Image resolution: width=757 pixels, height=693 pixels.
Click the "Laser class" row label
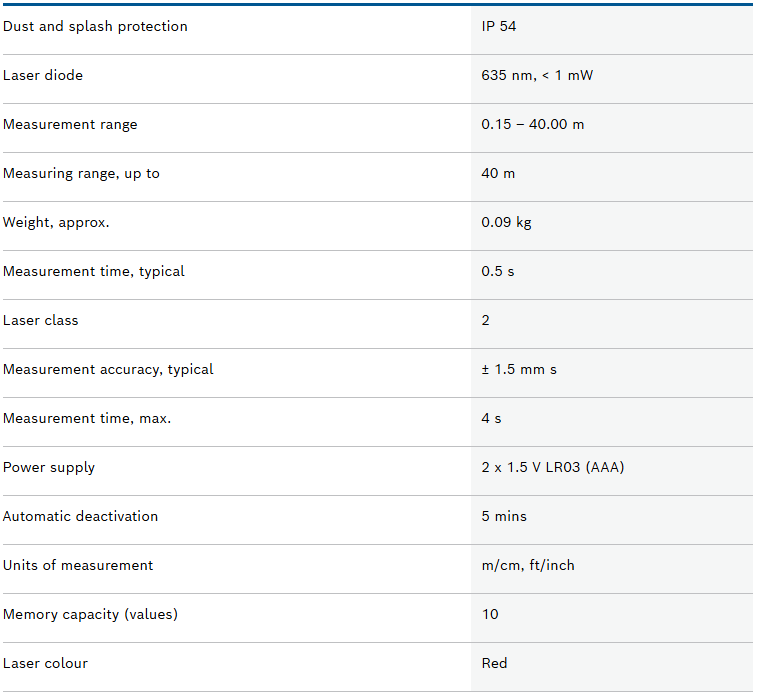pyautogui.click(x=41, y=321)
